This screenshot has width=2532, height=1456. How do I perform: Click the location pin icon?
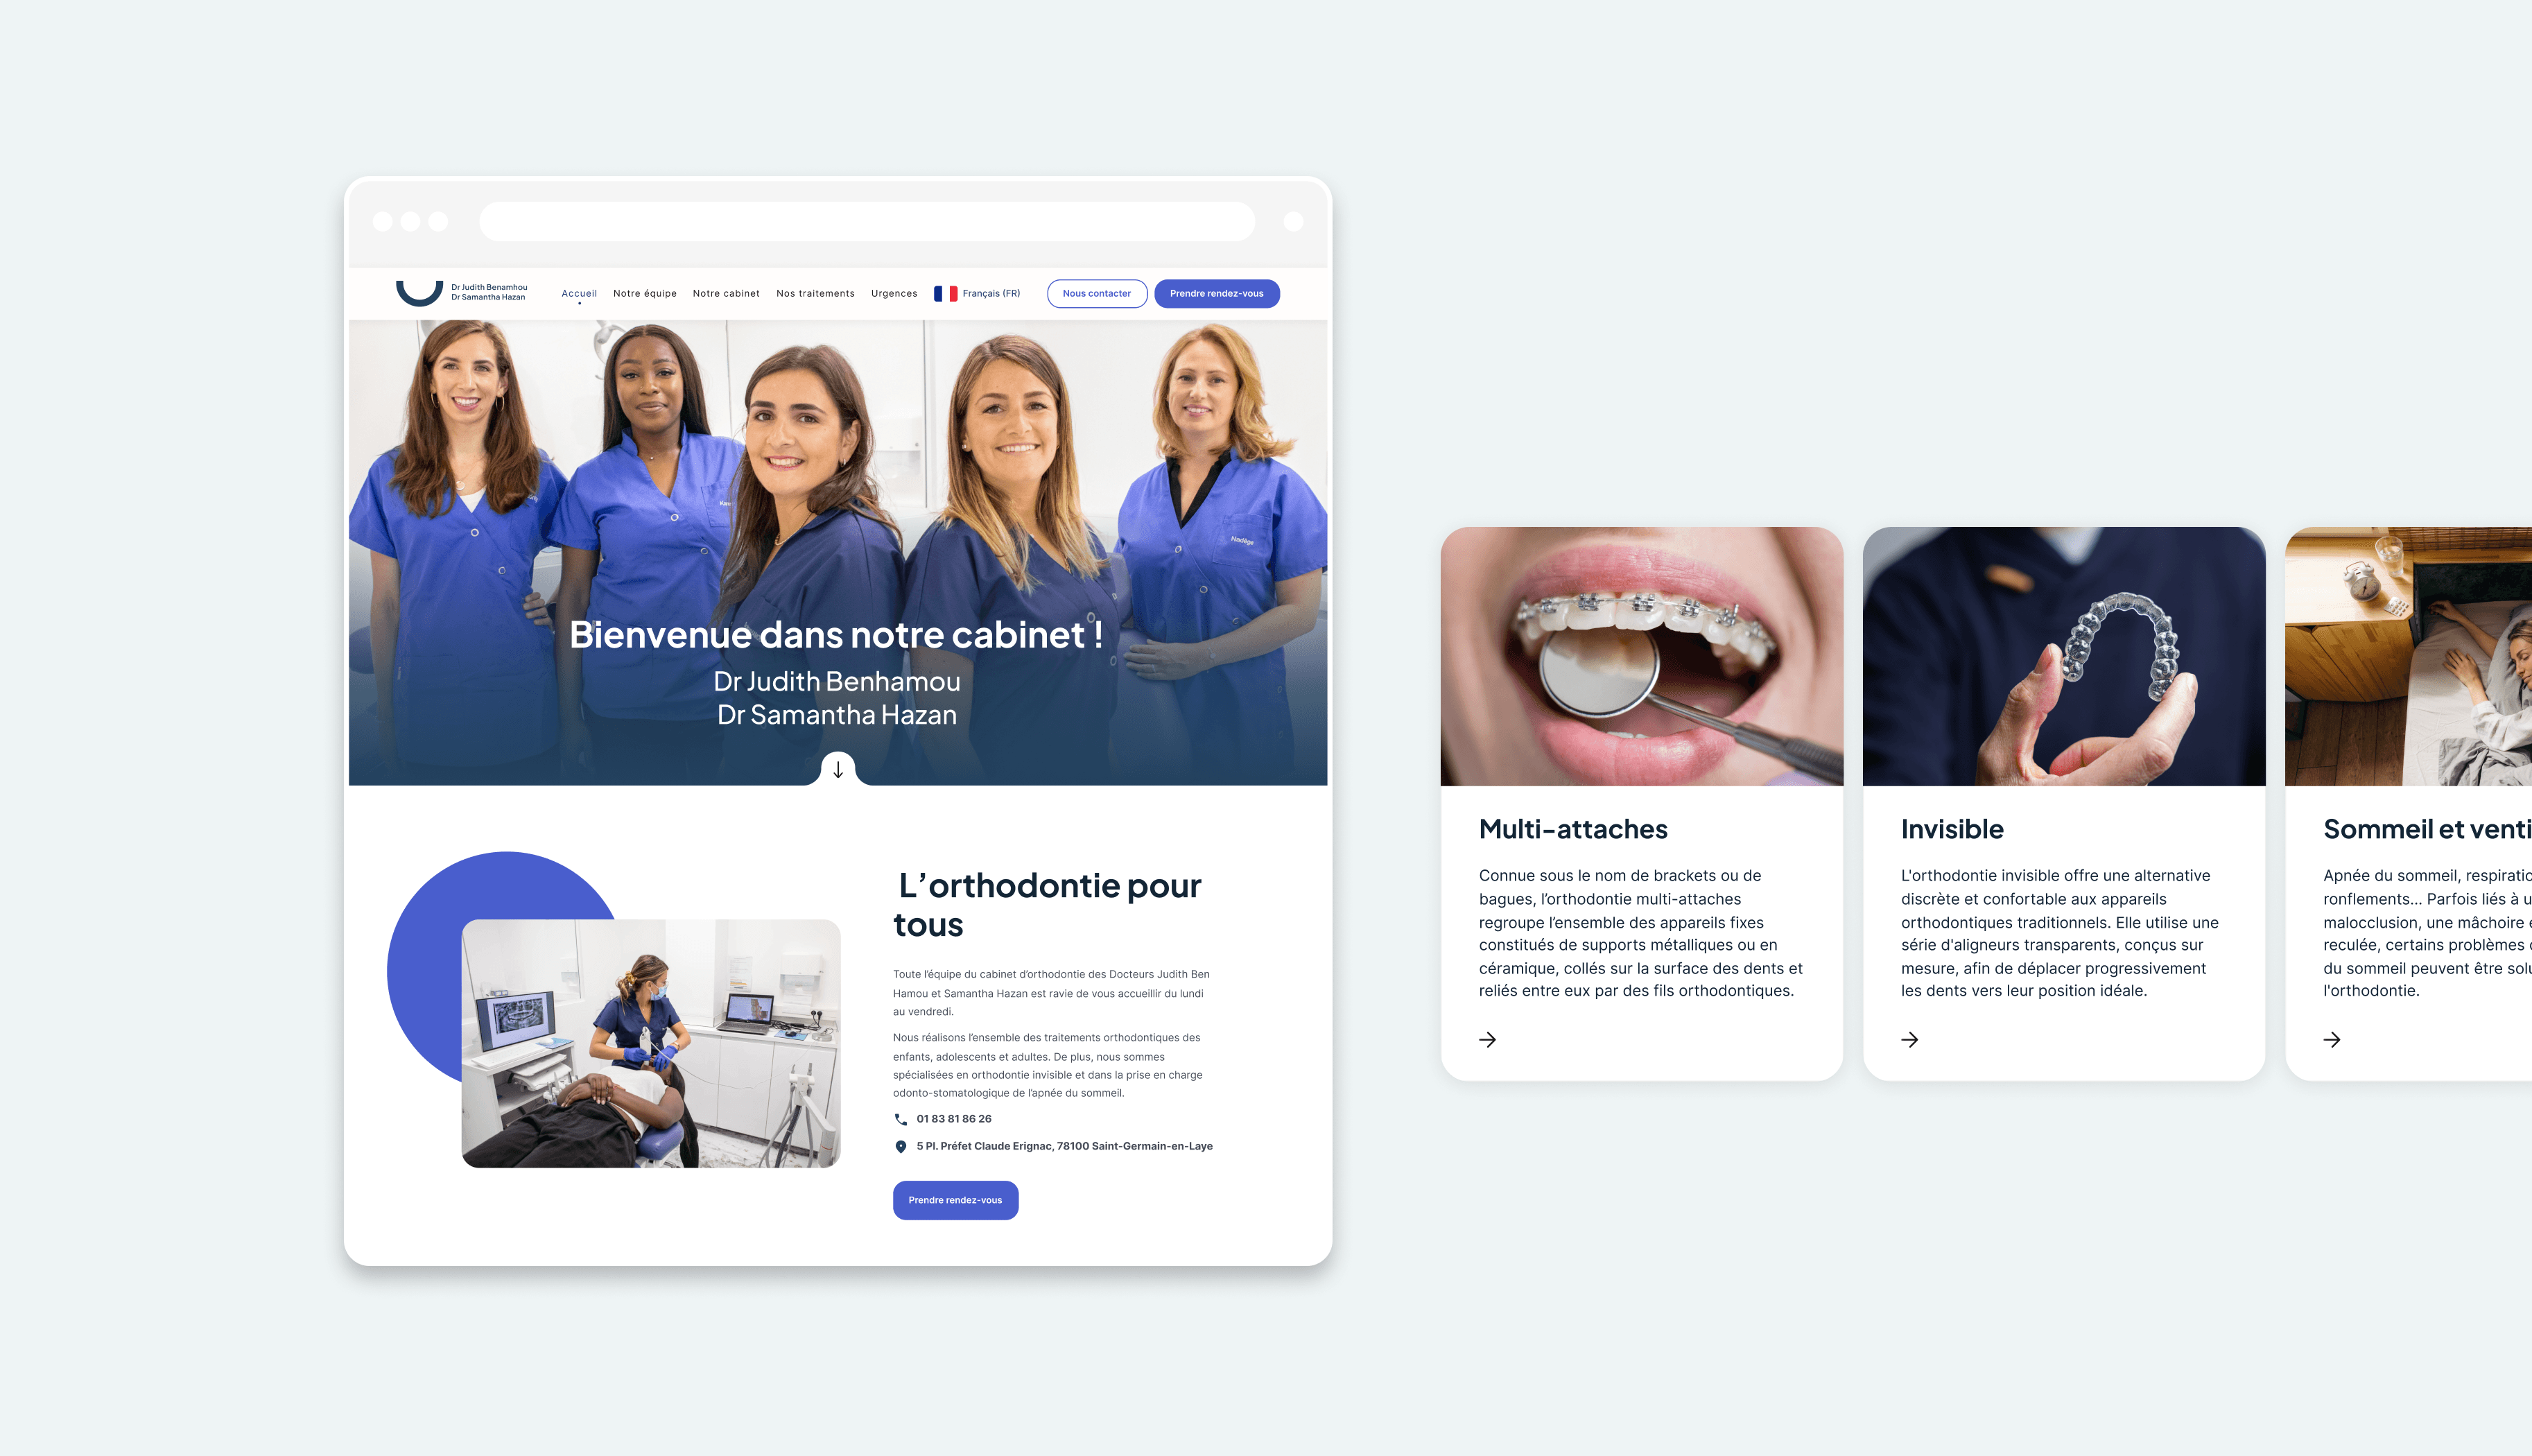[x=896, y=1146]
